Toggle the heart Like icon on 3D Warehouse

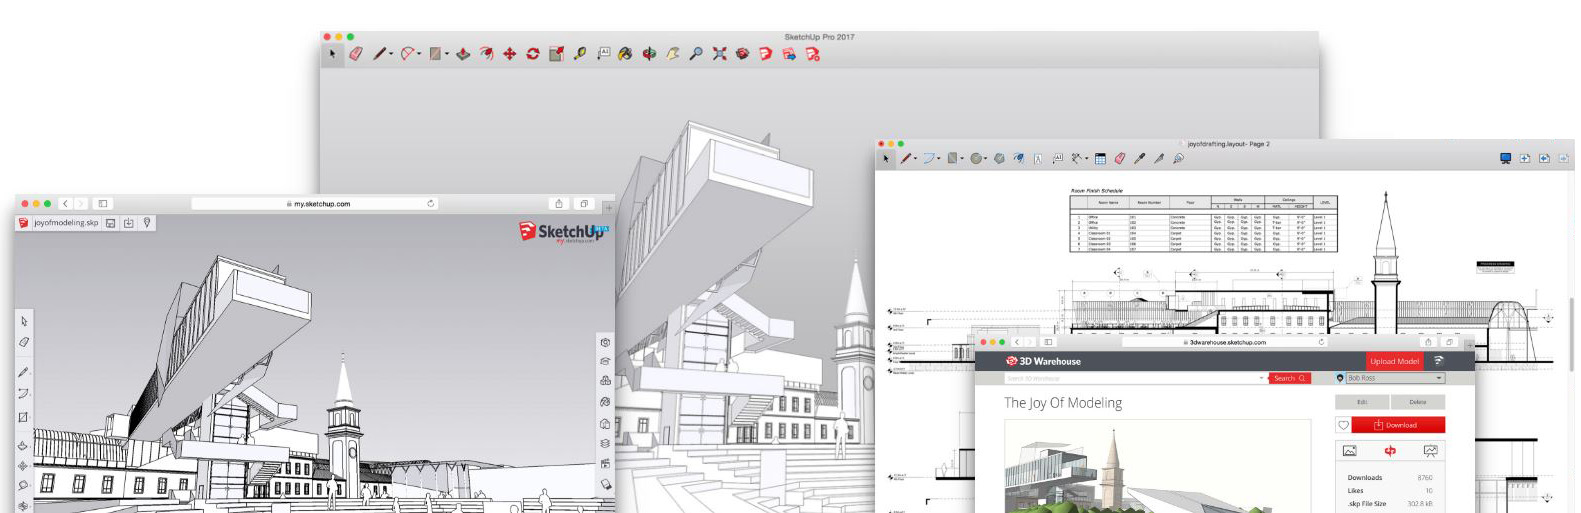point(1343,425)
